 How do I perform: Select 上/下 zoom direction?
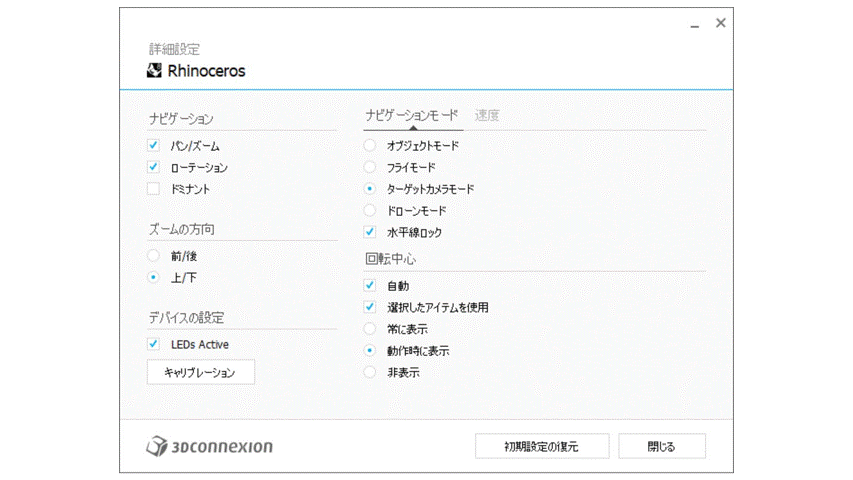(153, 278)
